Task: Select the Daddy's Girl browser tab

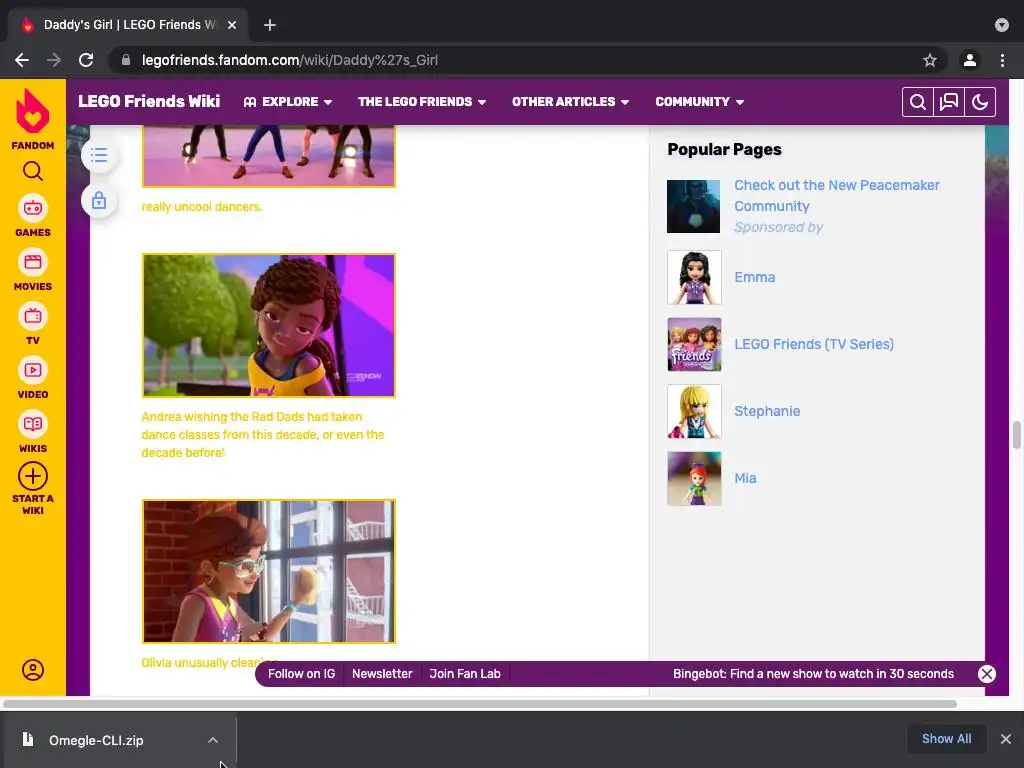Action: tap(127, 25)
